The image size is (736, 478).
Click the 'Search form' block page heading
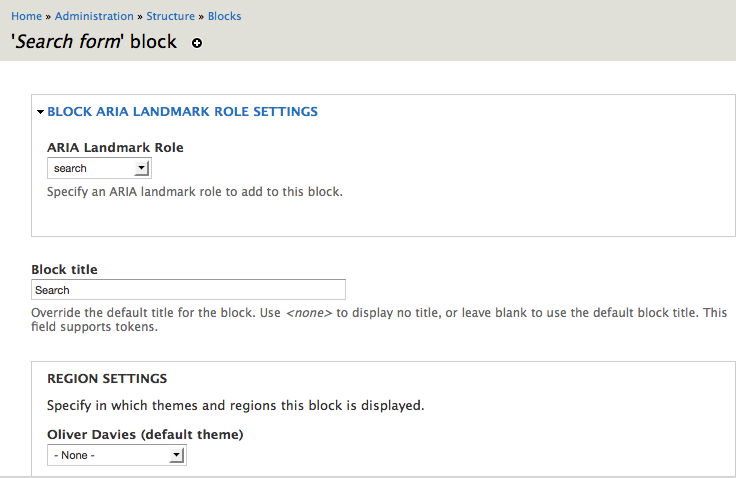[x=93, y=42]
